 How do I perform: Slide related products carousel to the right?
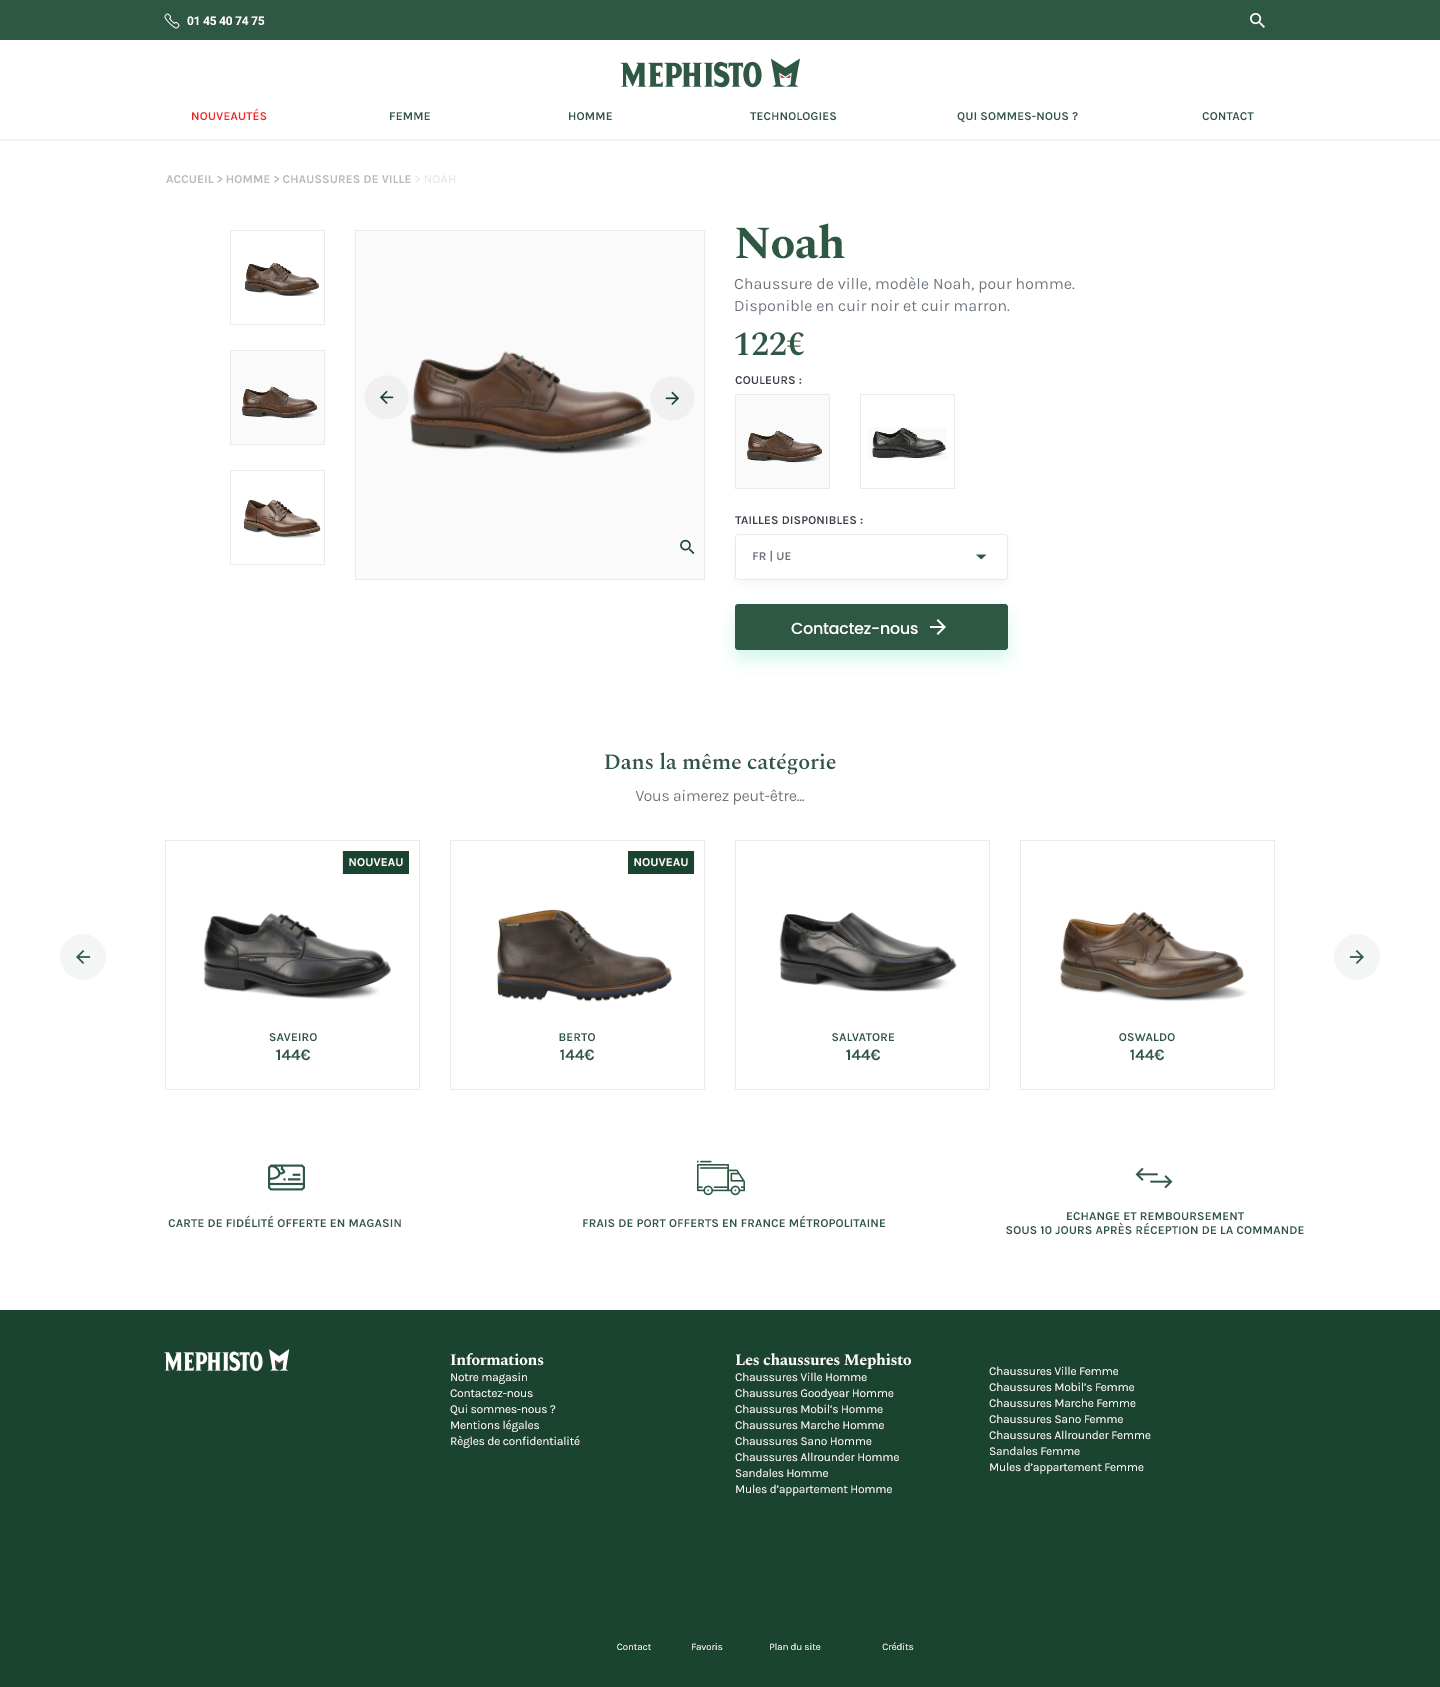[x=1357, y=957]
